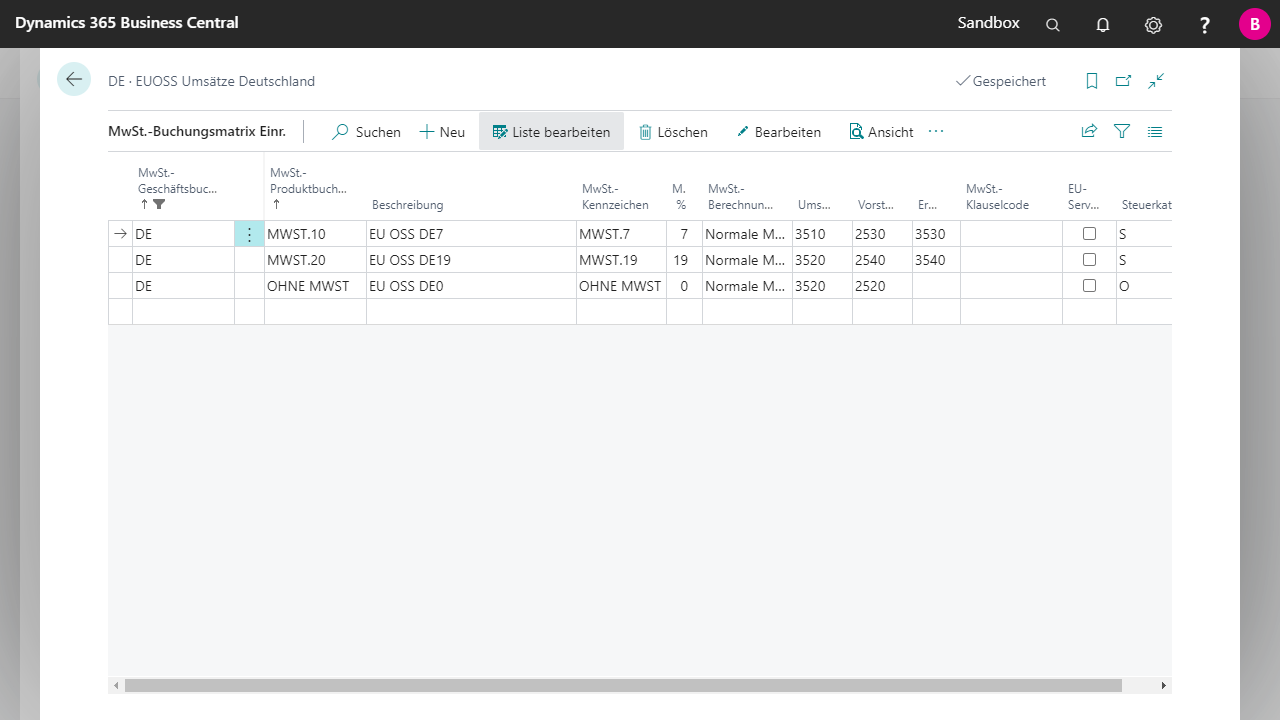Screen dimensions: 1280x720
Task: Toggle the filter pane icon
Action: (1122, 131)
